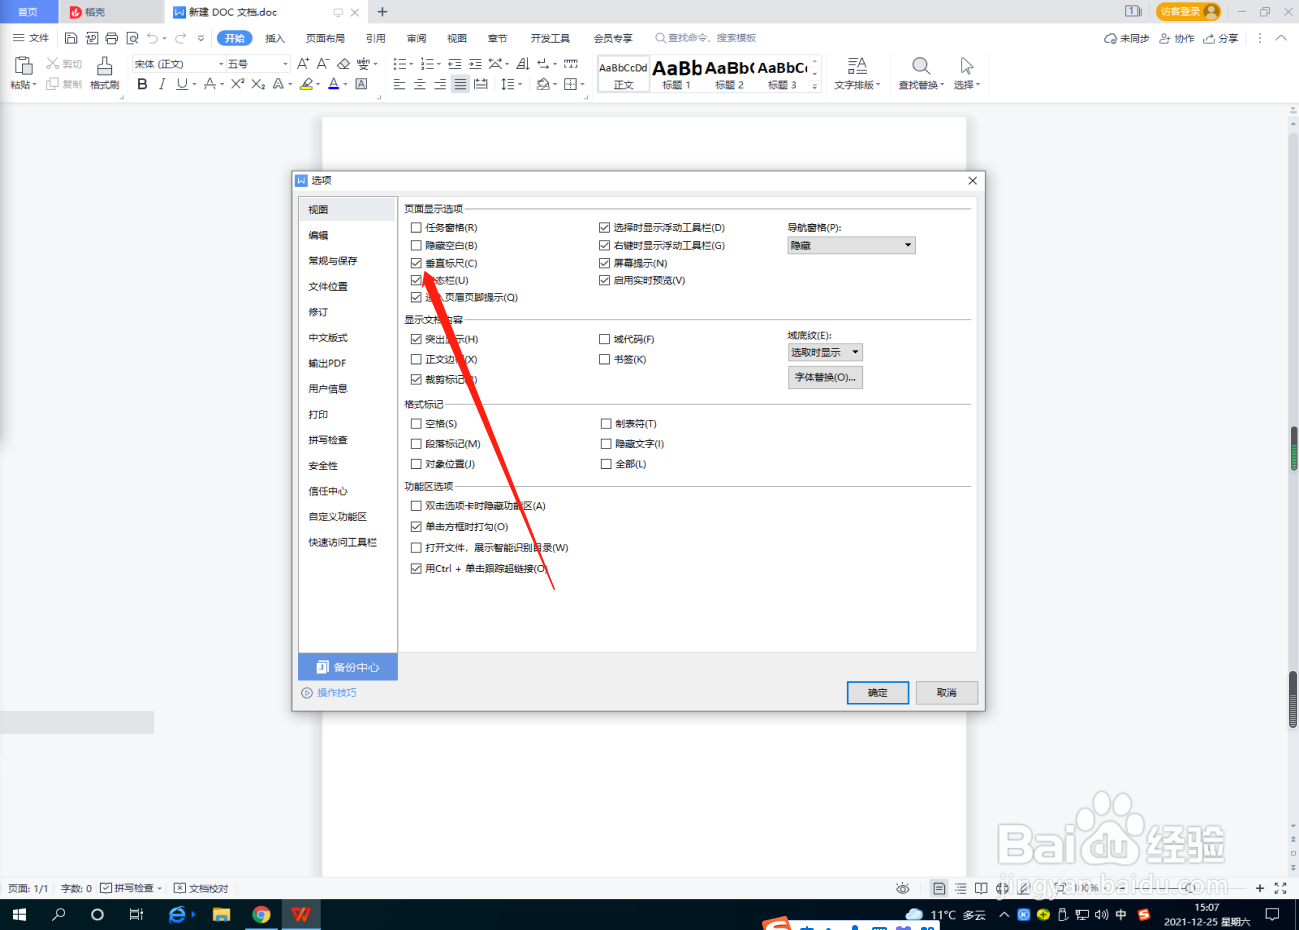This screenshot has height=930, width=1299.
Task: Click the 字体替换(O)... button
Action: [x=825, y=377]
